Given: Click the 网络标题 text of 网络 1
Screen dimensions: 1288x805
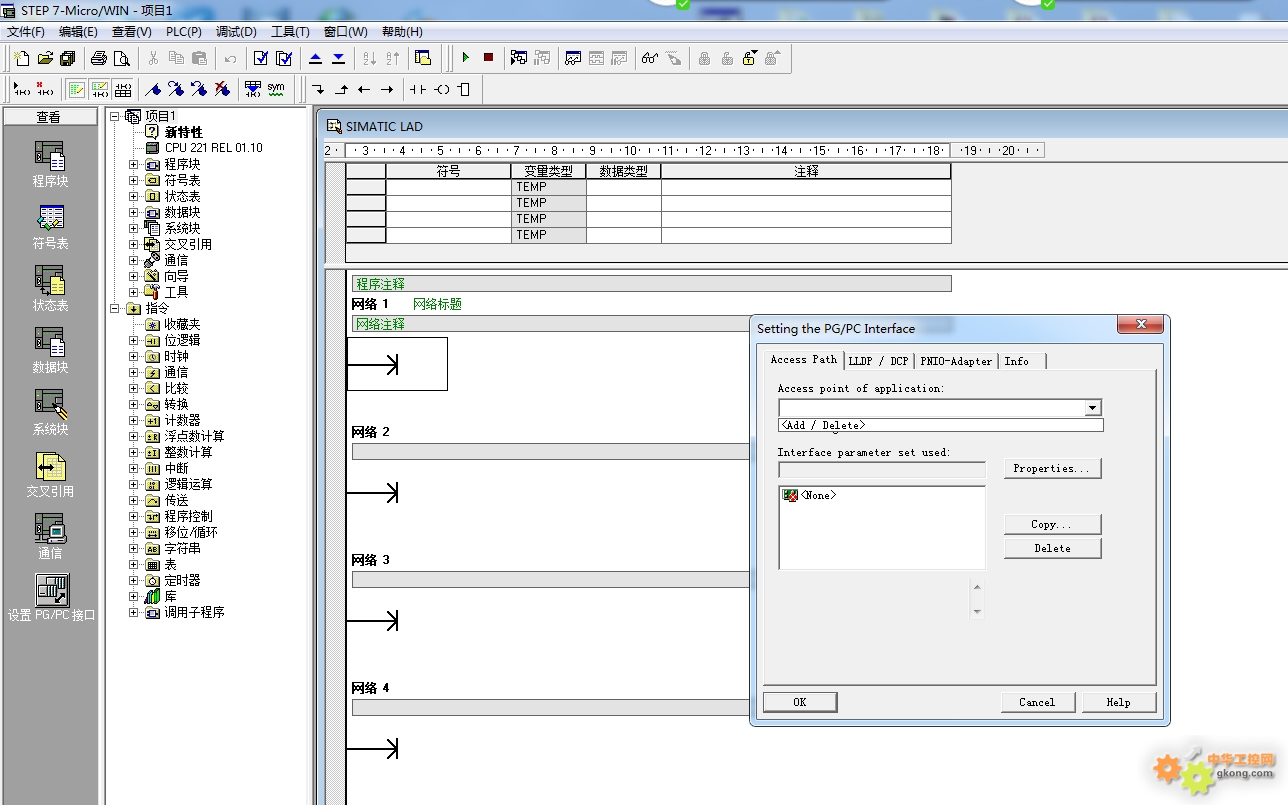Looking at the screenshot, I should pyautogui.click(x=437, y=304).
